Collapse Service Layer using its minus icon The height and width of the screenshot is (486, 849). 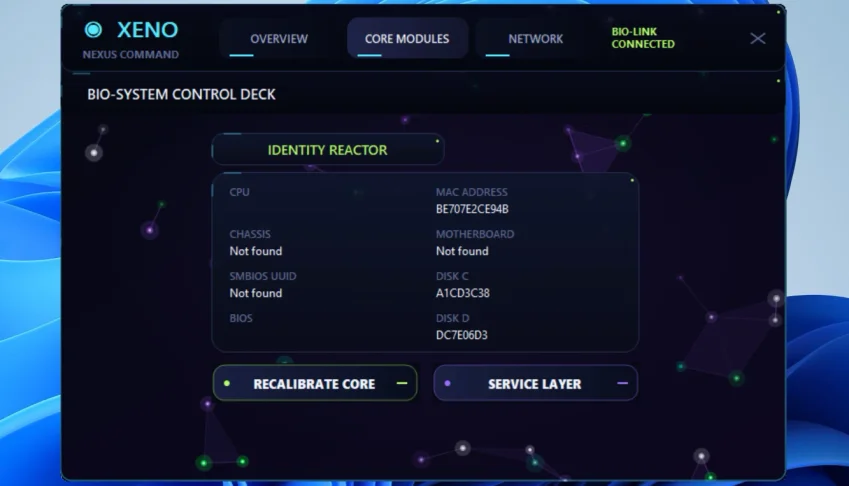pos(623,383)
